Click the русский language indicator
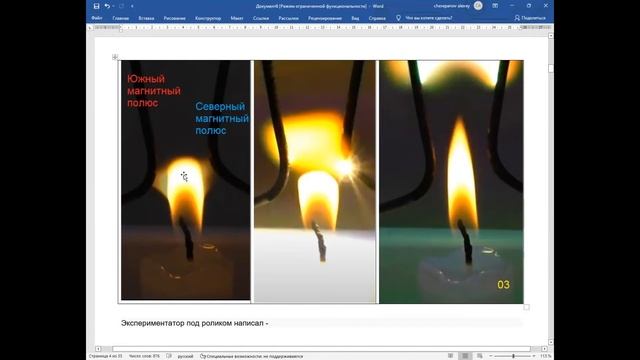The width and height of the screenshot is (640, 360). coord(185,356)
